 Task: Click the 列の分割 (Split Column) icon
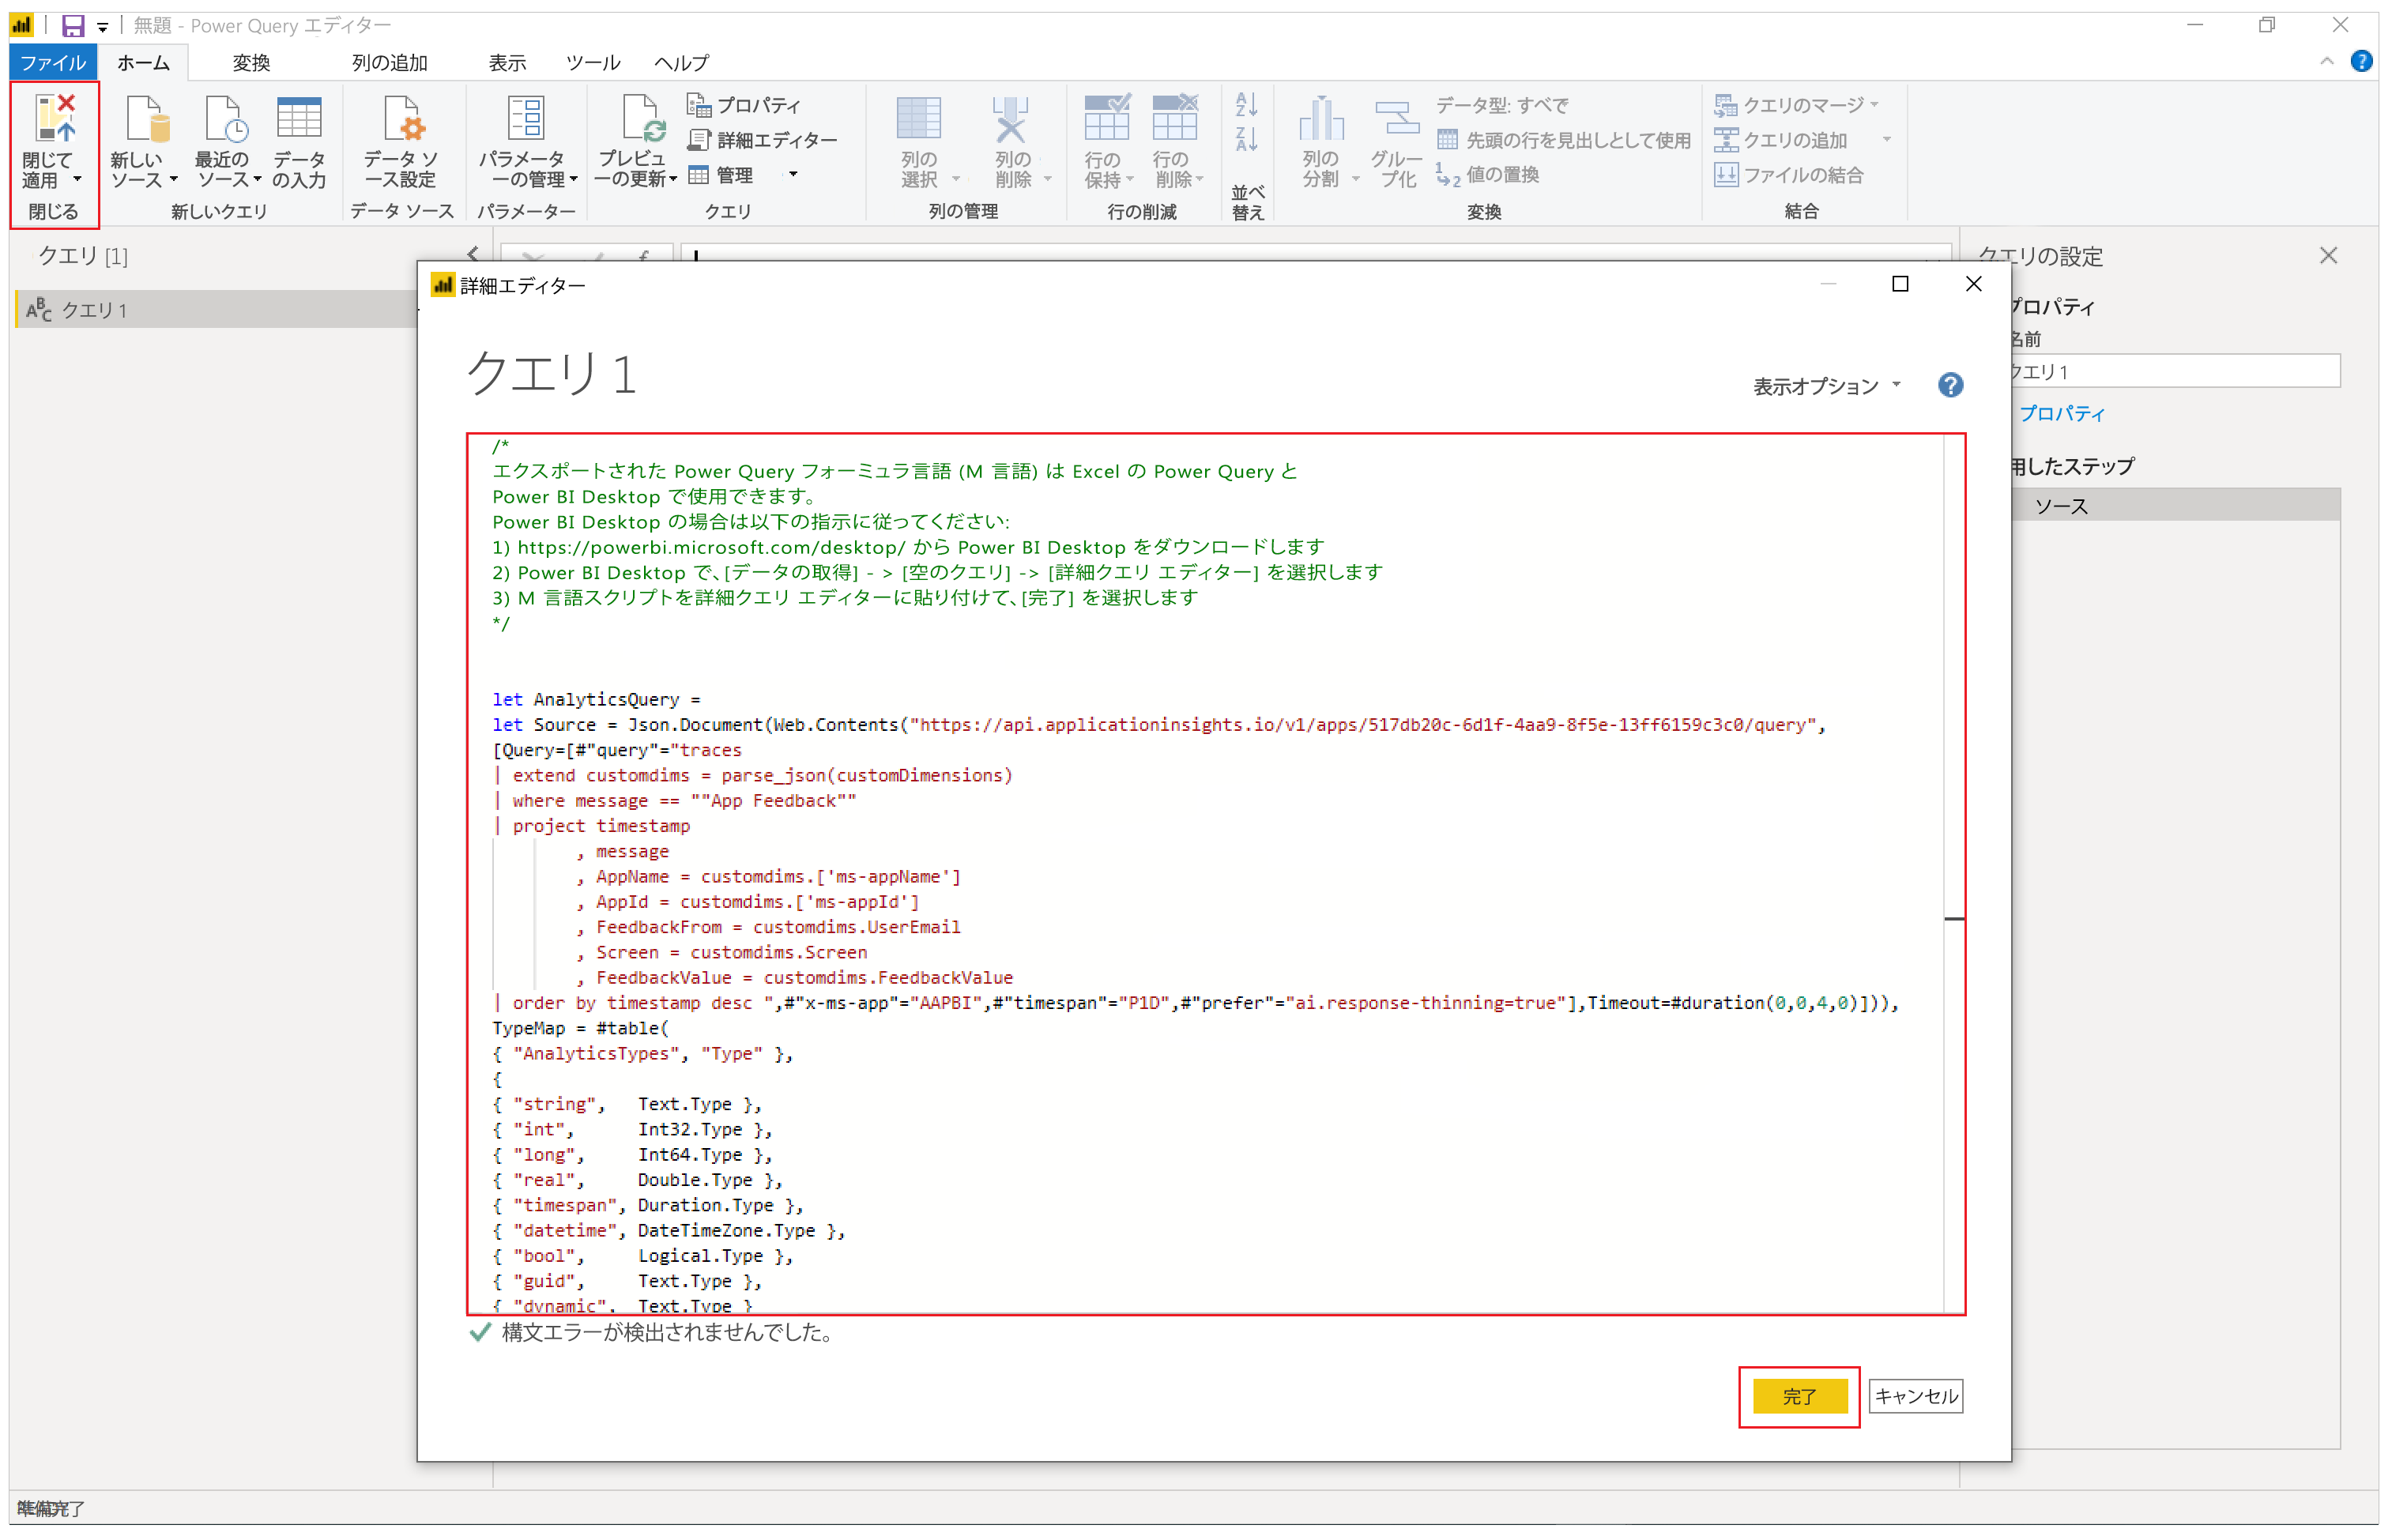pyautogui.click(x=1321, y=118)
